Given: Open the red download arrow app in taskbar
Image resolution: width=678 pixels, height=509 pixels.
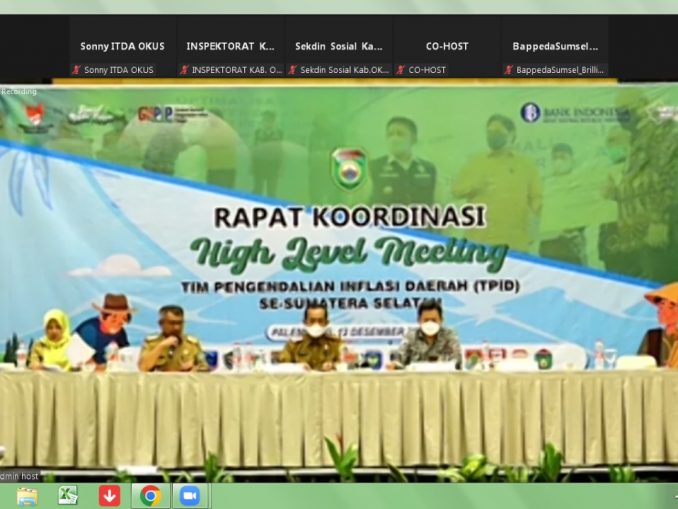Looking at the screenshot, I should [109, 496].
